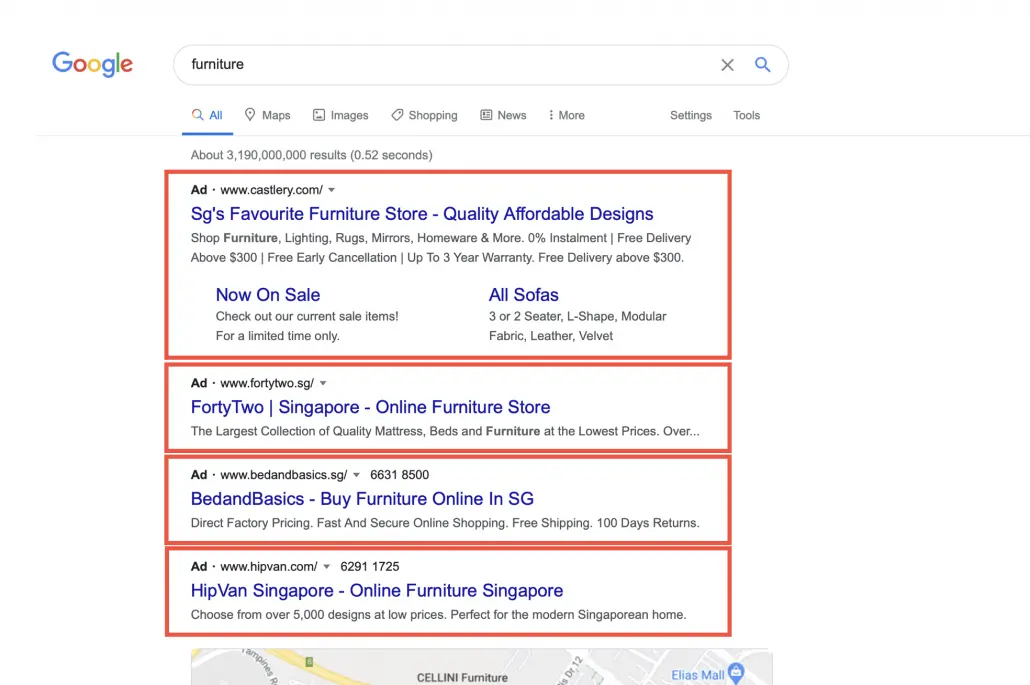Viewport: 1030px width, 685px height.
Task: Open search Settings
Action: pos(690,116)
